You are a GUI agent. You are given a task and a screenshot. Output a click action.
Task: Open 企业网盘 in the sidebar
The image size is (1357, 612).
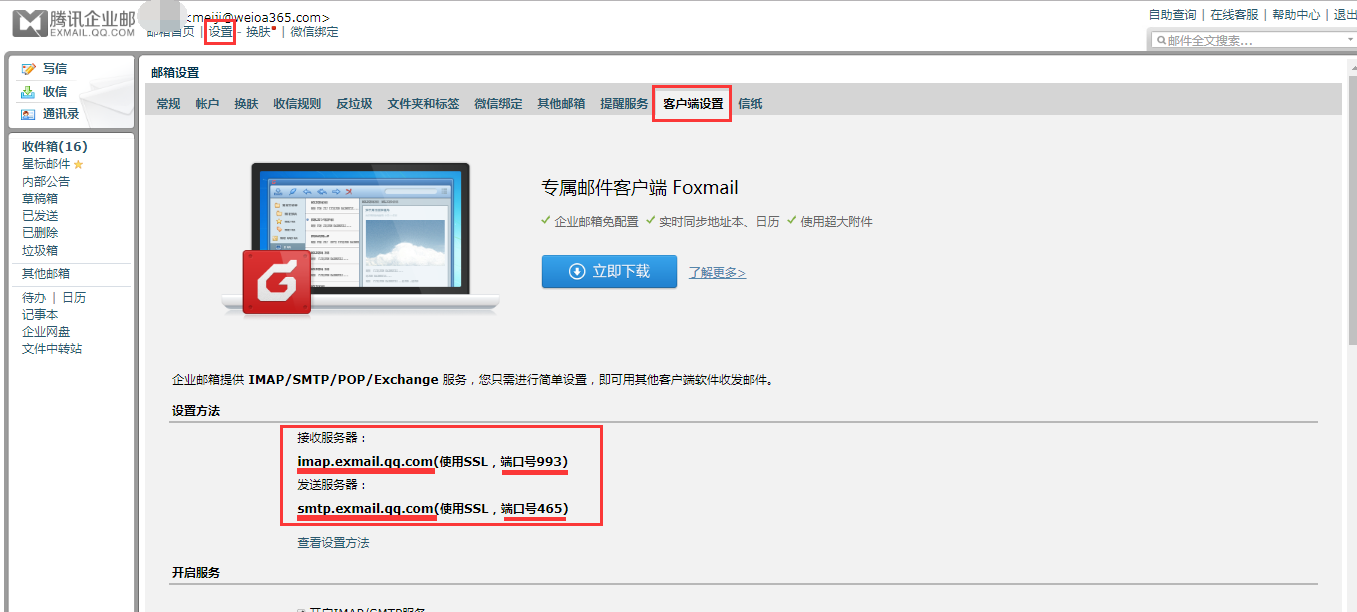[46, 331]
